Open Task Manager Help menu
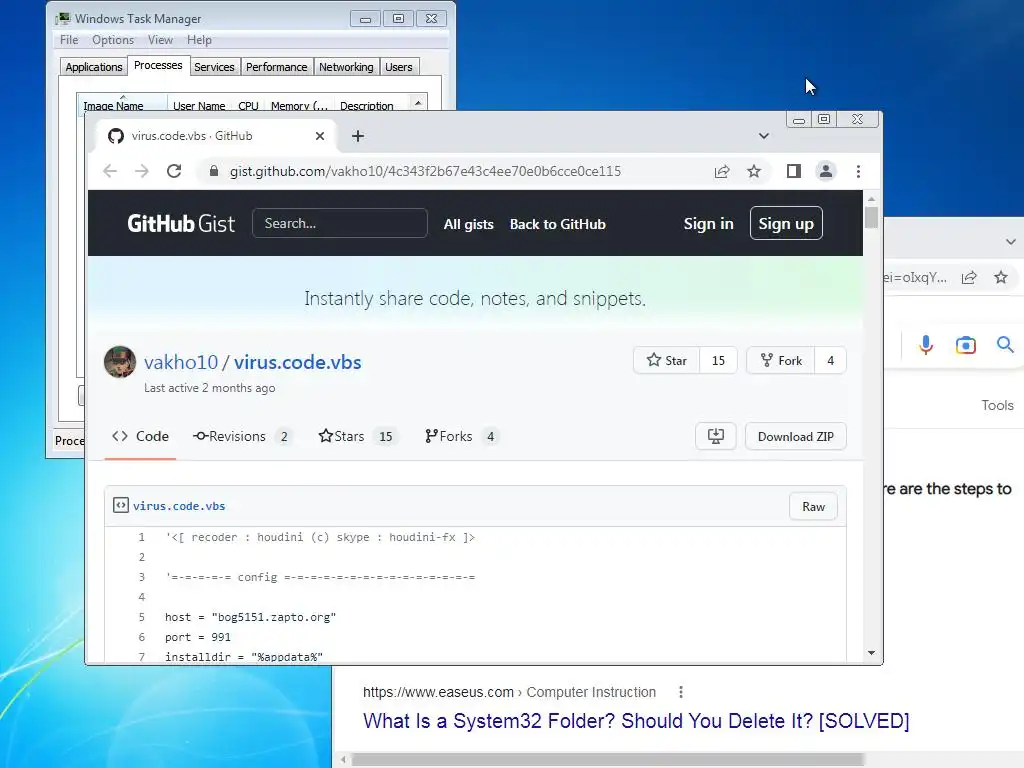Screen dimensions: 1024x768 (x=199, y=40)
